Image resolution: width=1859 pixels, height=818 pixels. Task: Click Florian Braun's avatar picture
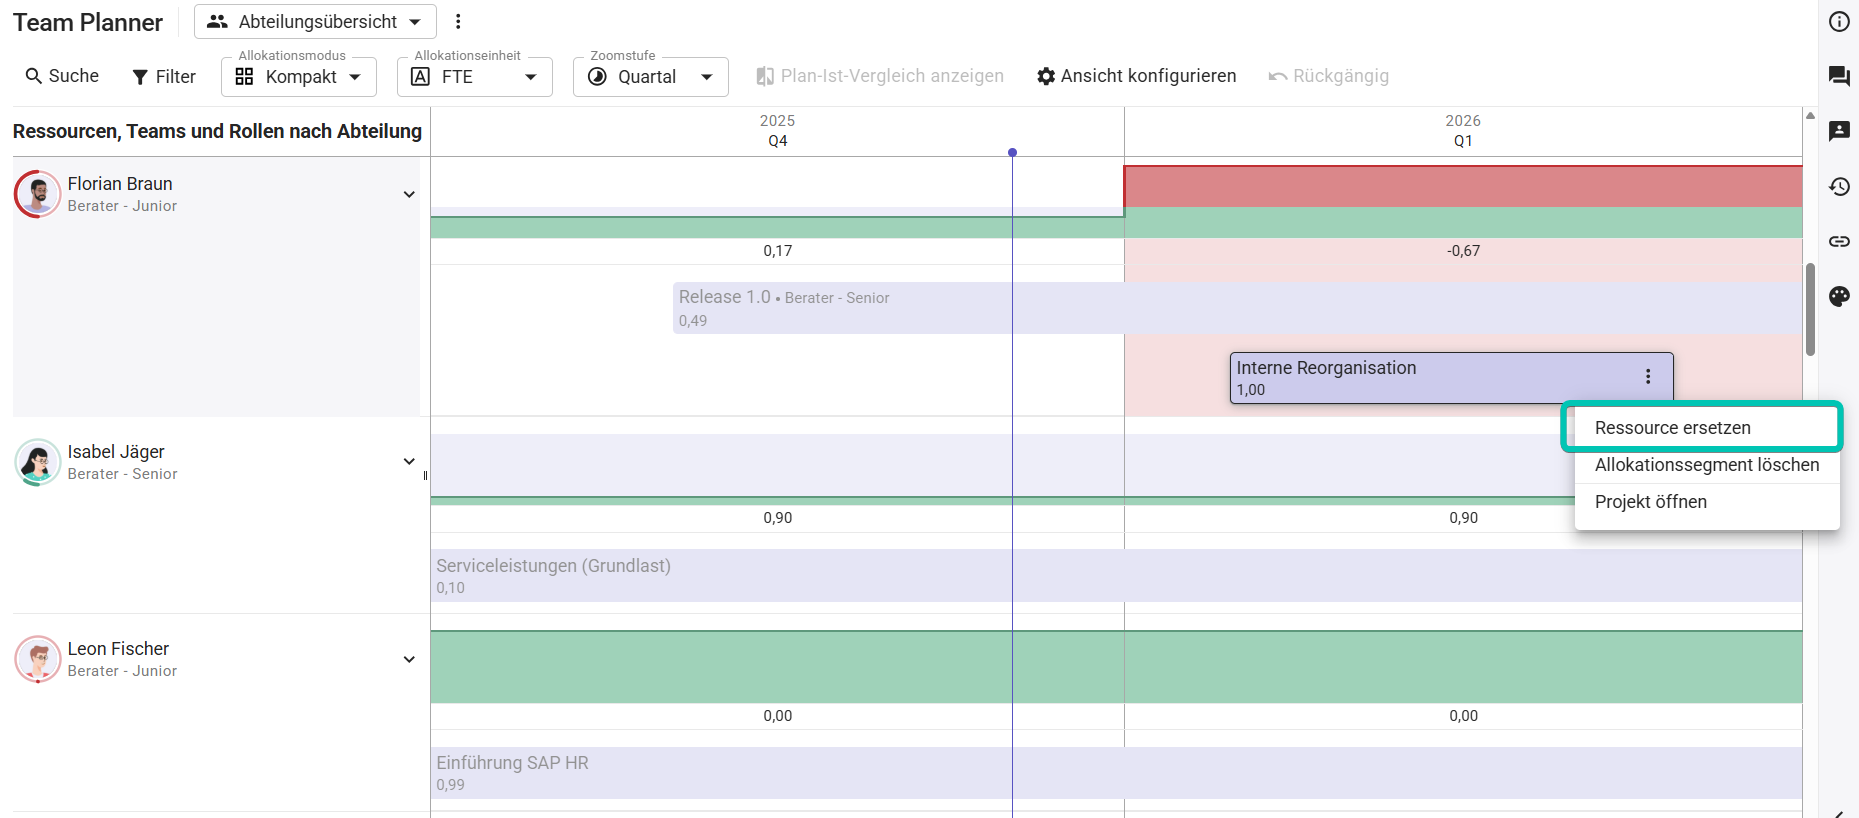38,194
